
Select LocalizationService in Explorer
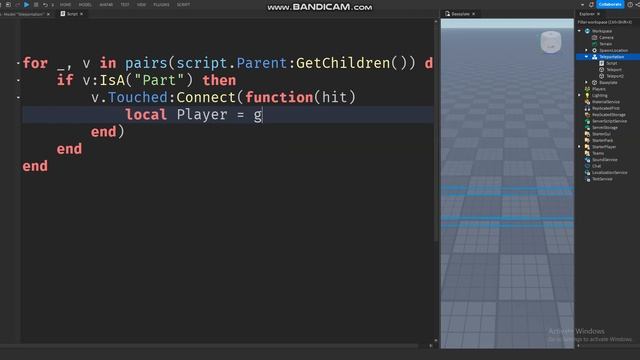[x=609, y=172]
